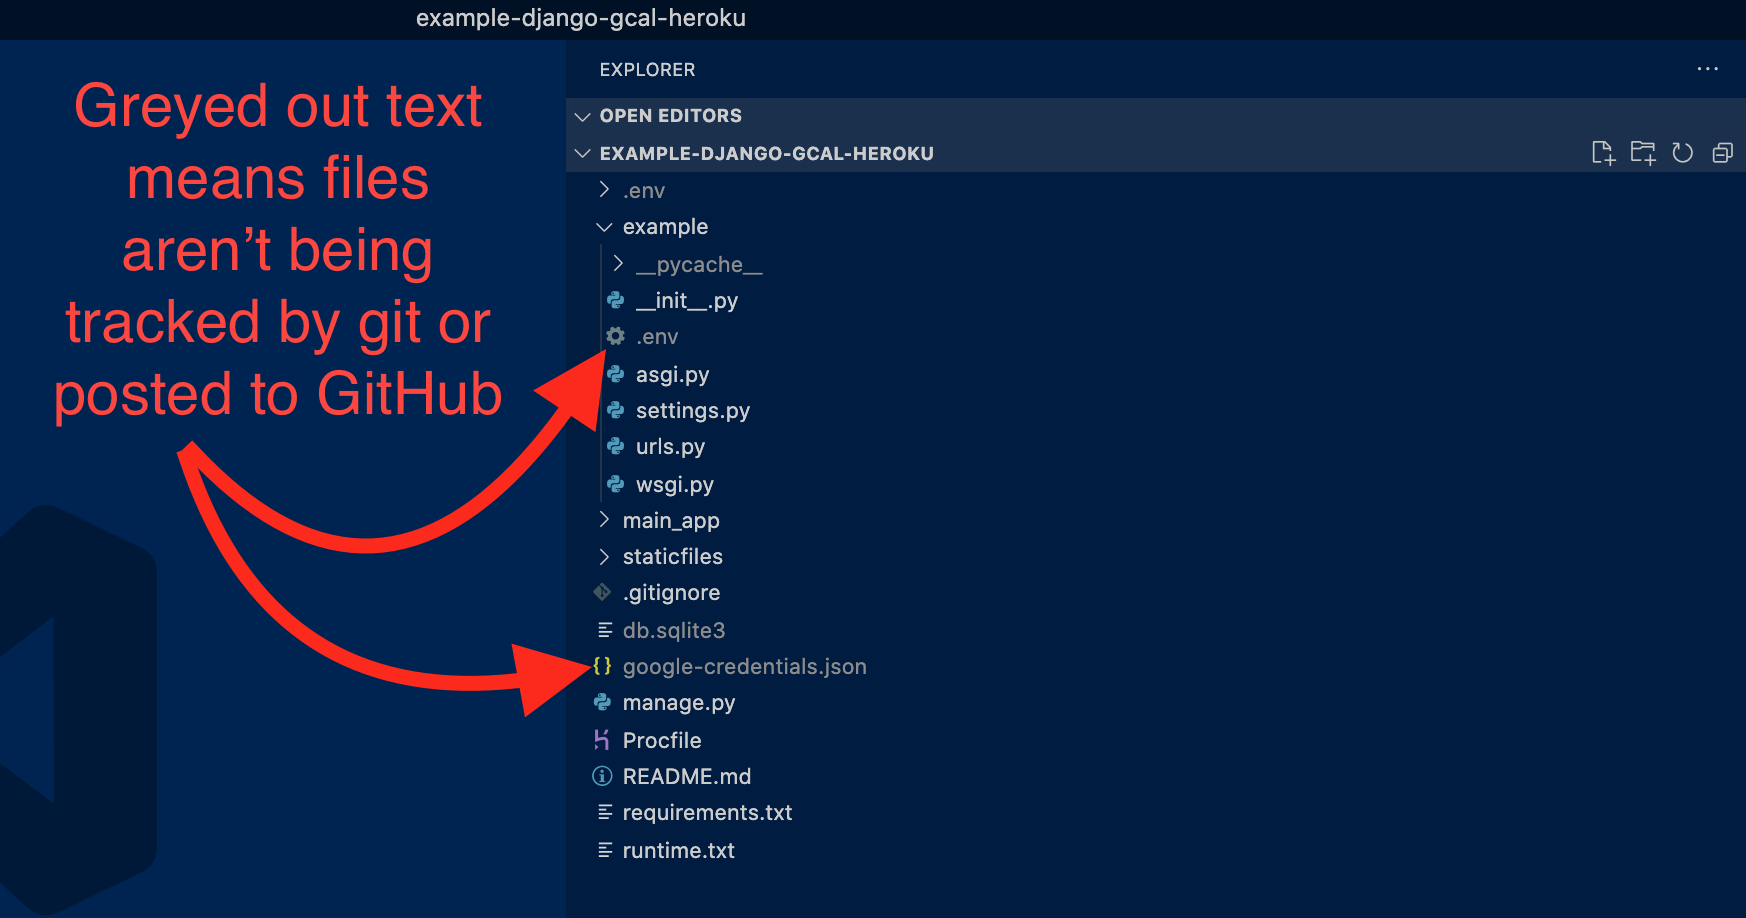
Task: Open the db.sqlite3 file
Action: click(x=674, y=630)
